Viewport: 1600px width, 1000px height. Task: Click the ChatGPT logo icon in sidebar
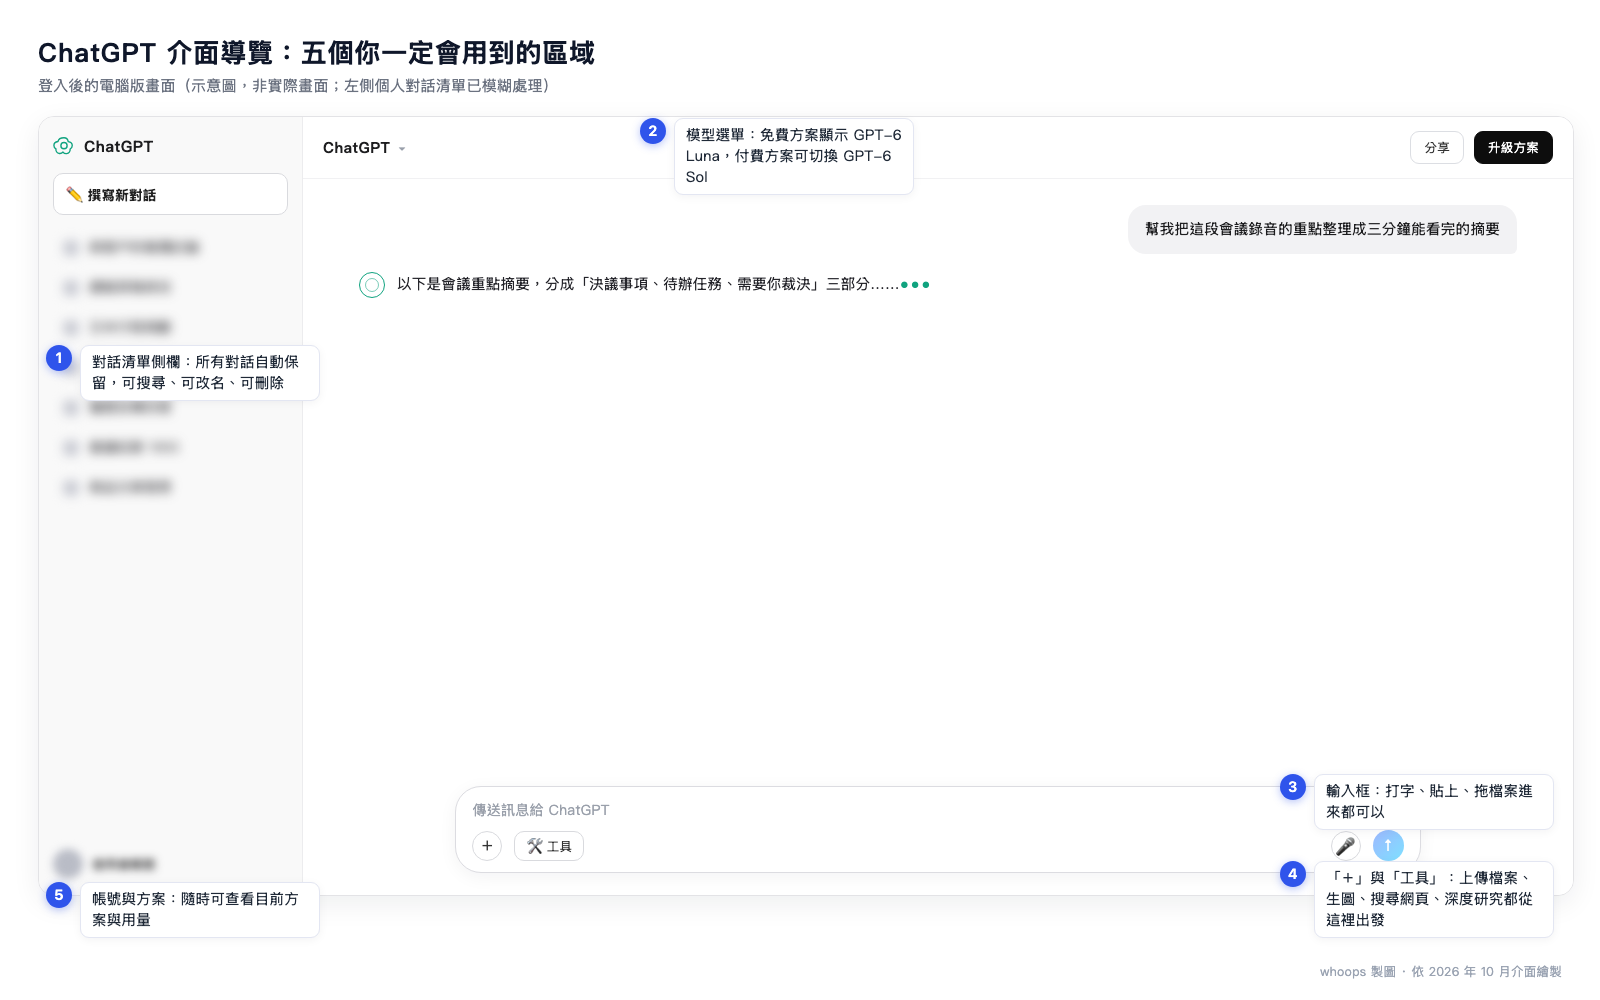coord(63,146)
